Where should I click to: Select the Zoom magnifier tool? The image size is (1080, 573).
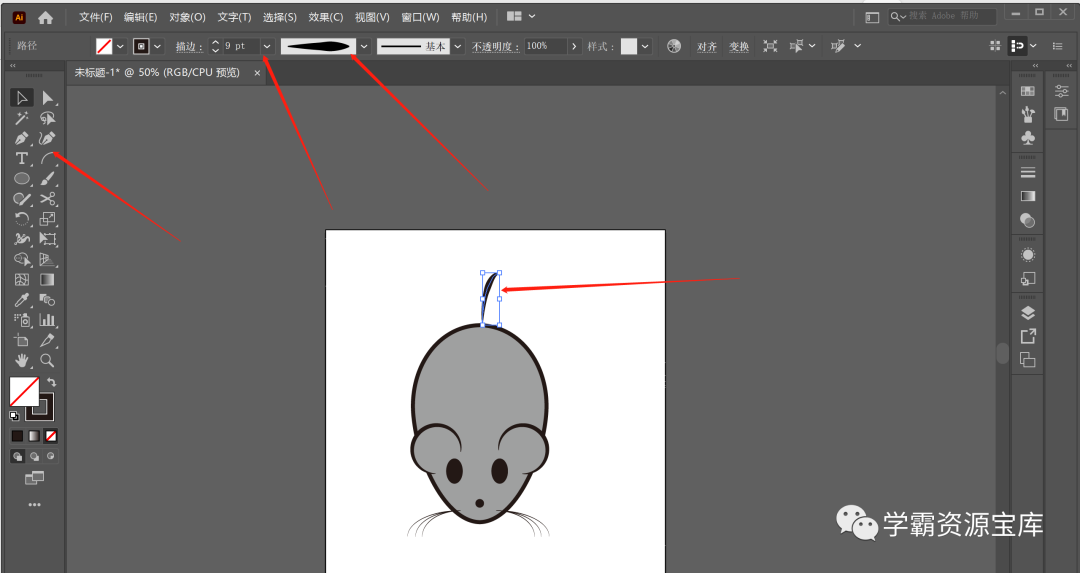[x=47, y=360]
